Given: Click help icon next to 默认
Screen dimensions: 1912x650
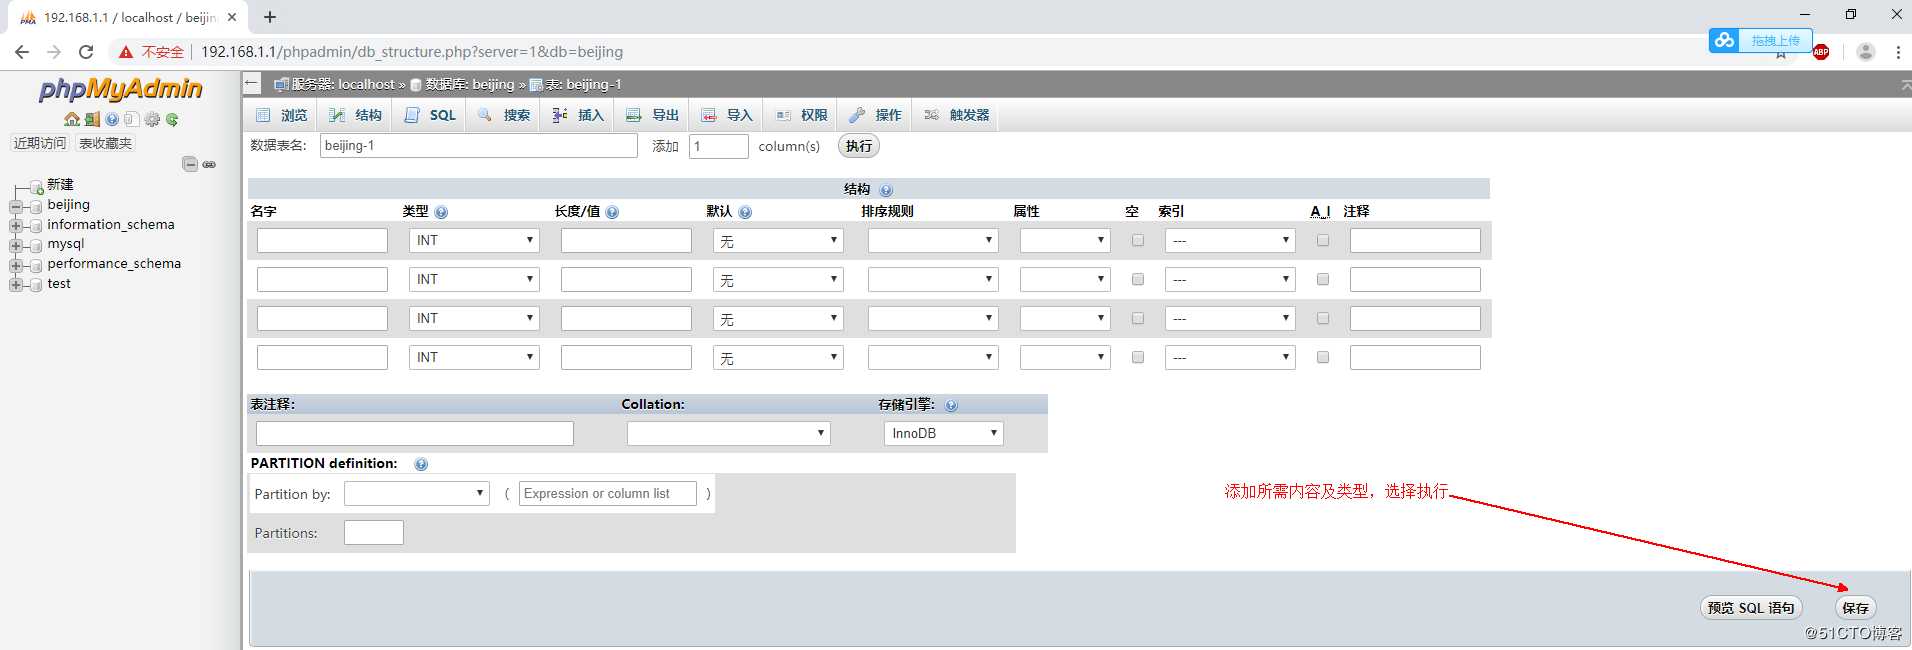Looking at the screenshot, I should click(745, 212).
